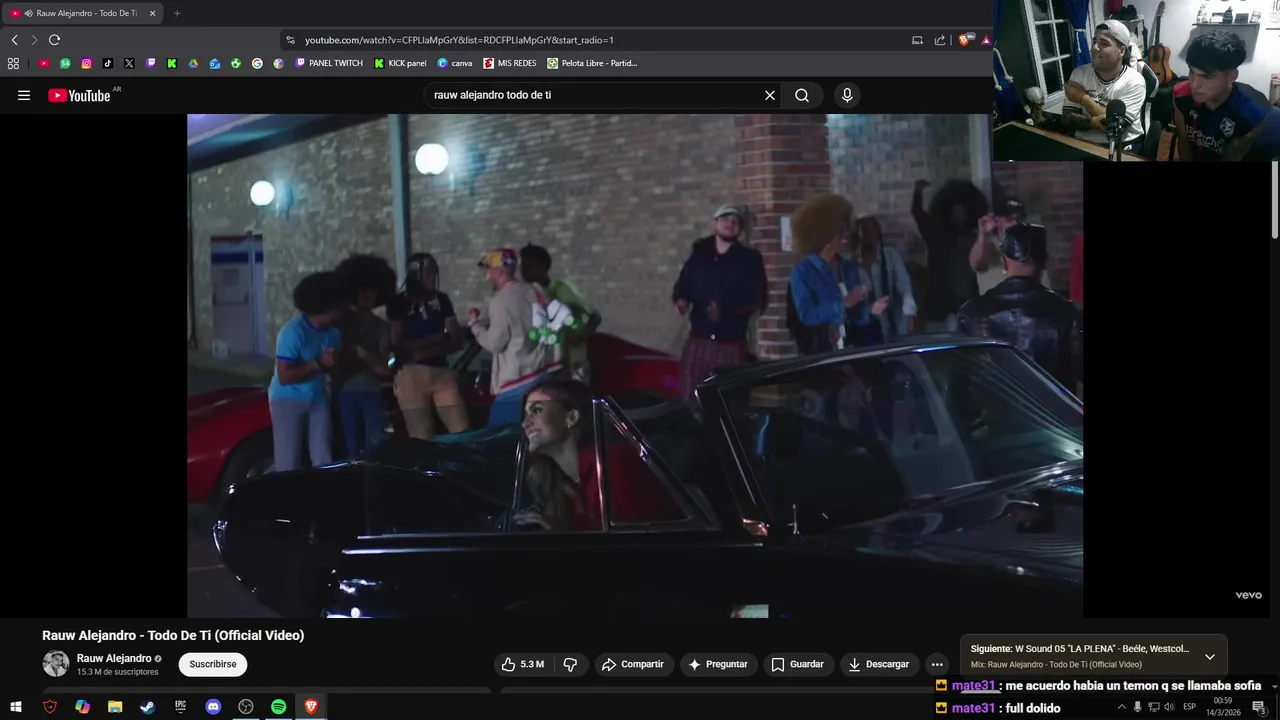This screenshot has width=1280, height=720.
Task: Open the Windows Start menu
Action: (16, 707)
